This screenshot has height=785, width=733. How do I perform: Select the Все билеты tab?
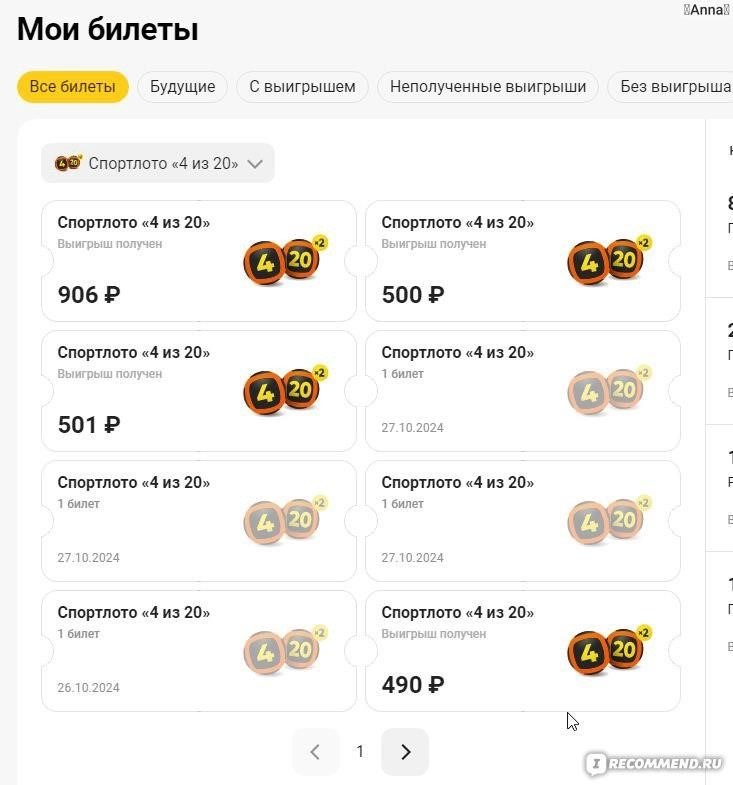[73, 87]
